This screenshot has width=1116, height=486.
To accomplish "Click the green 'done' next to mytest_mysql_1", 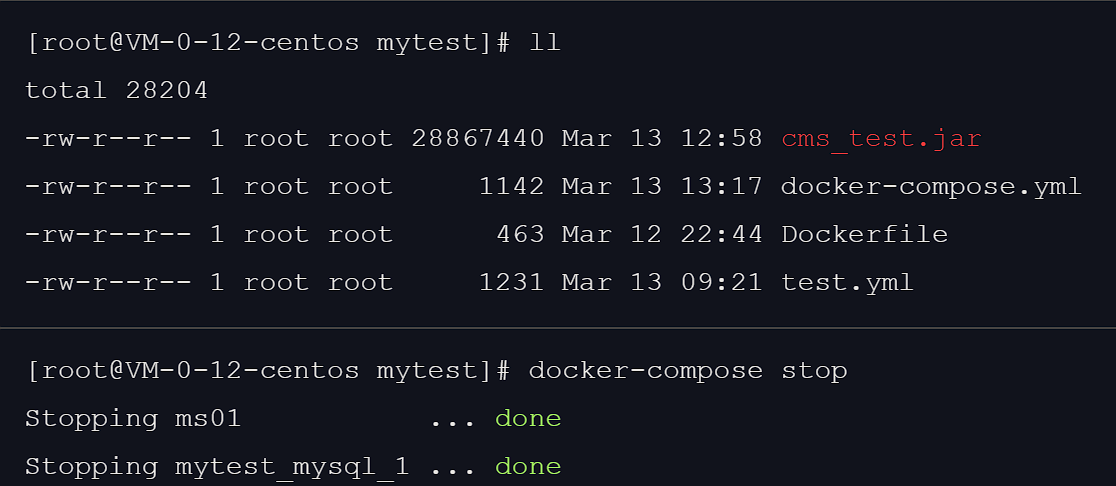I will point(528,466).
